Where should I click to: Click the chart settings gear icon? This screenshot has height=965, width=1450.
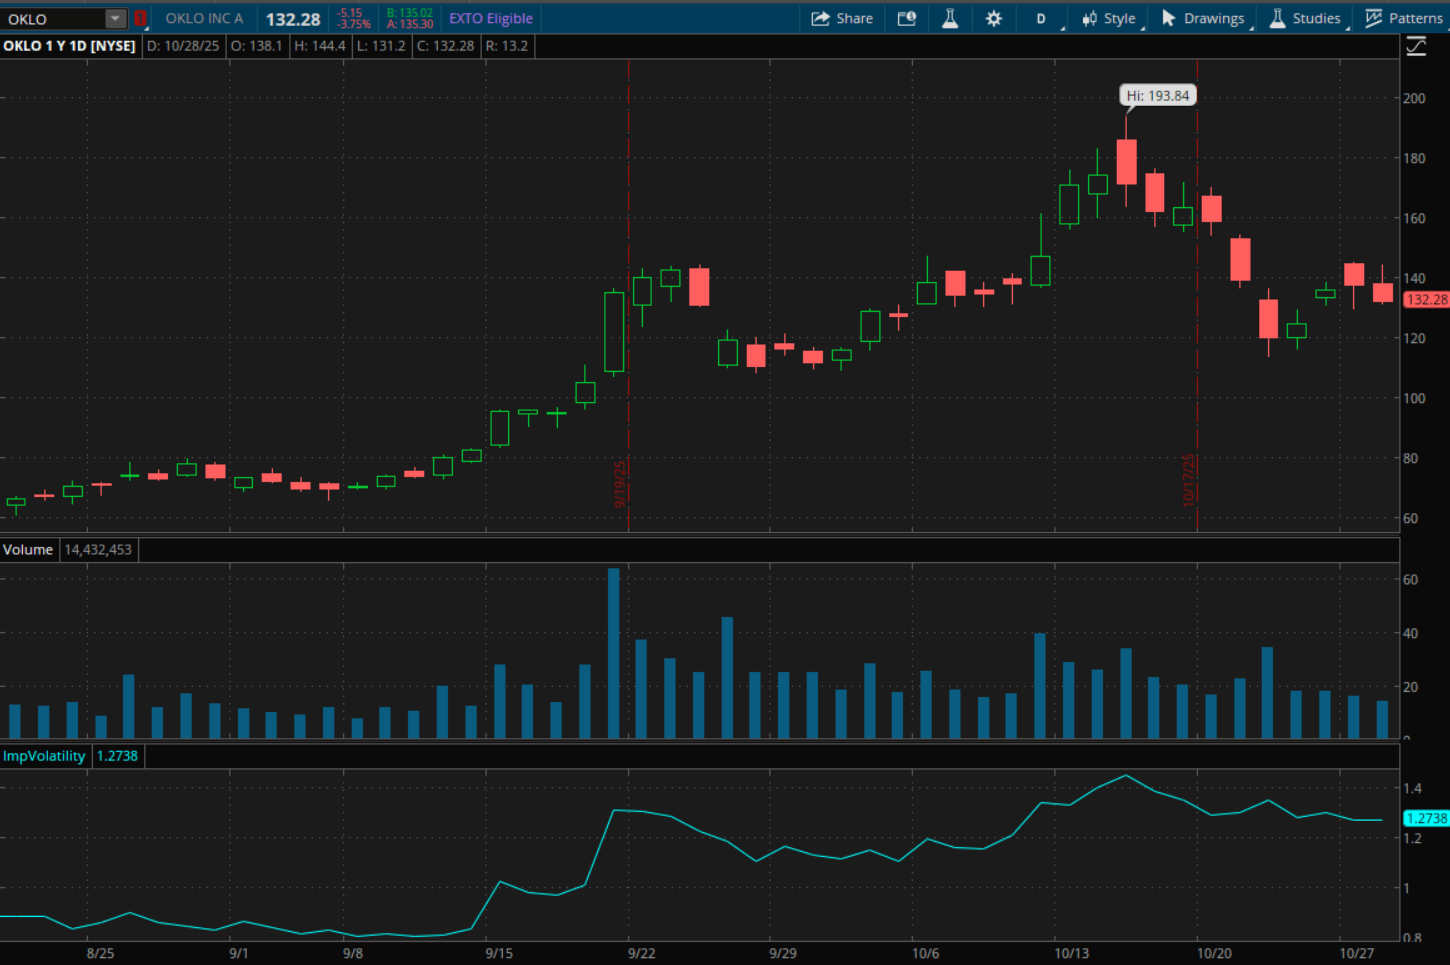point(993,18)
